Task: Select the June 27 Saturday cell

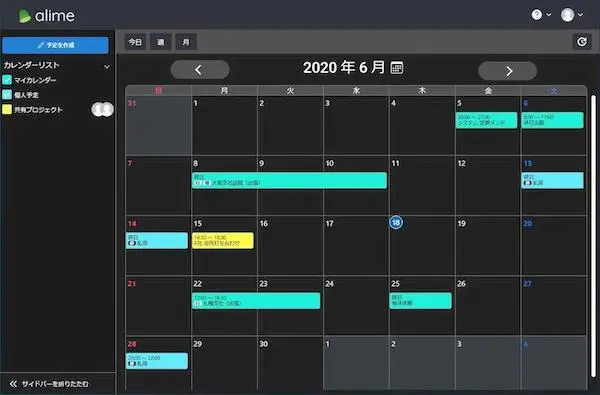Action: pos(553,306)
